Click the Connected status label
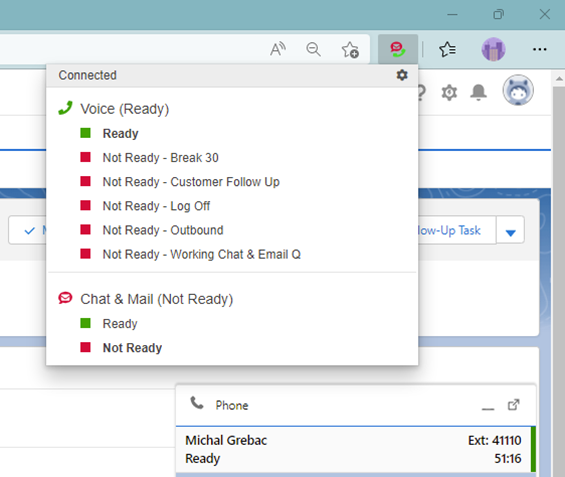565x477 pixels. click(x=88, y=75)
